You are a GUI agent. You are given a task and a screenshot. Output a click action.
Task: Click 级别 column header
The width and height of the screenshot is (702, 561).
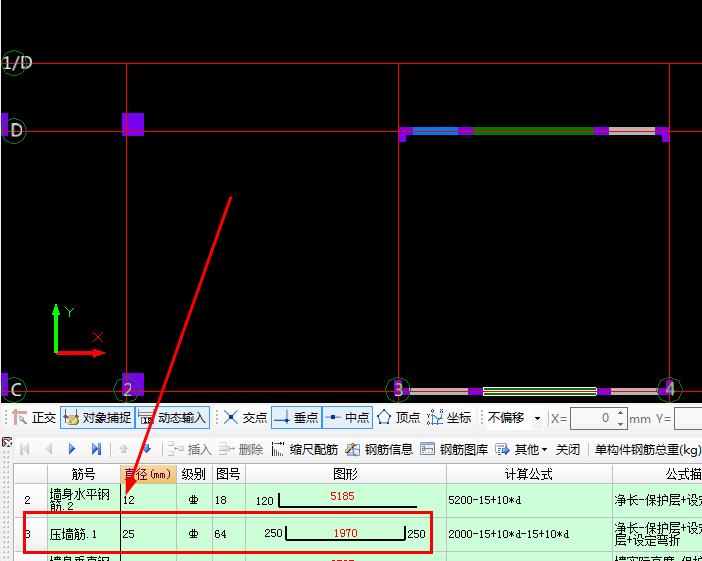pyautogui.click(x=194, y=474)
